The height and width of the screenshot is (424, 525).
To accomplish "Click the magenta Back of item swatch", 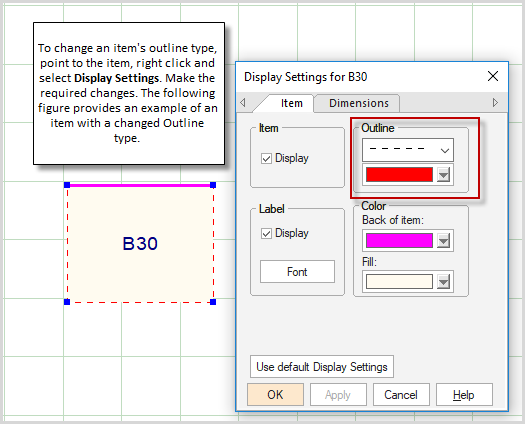I will coord(399,241).
